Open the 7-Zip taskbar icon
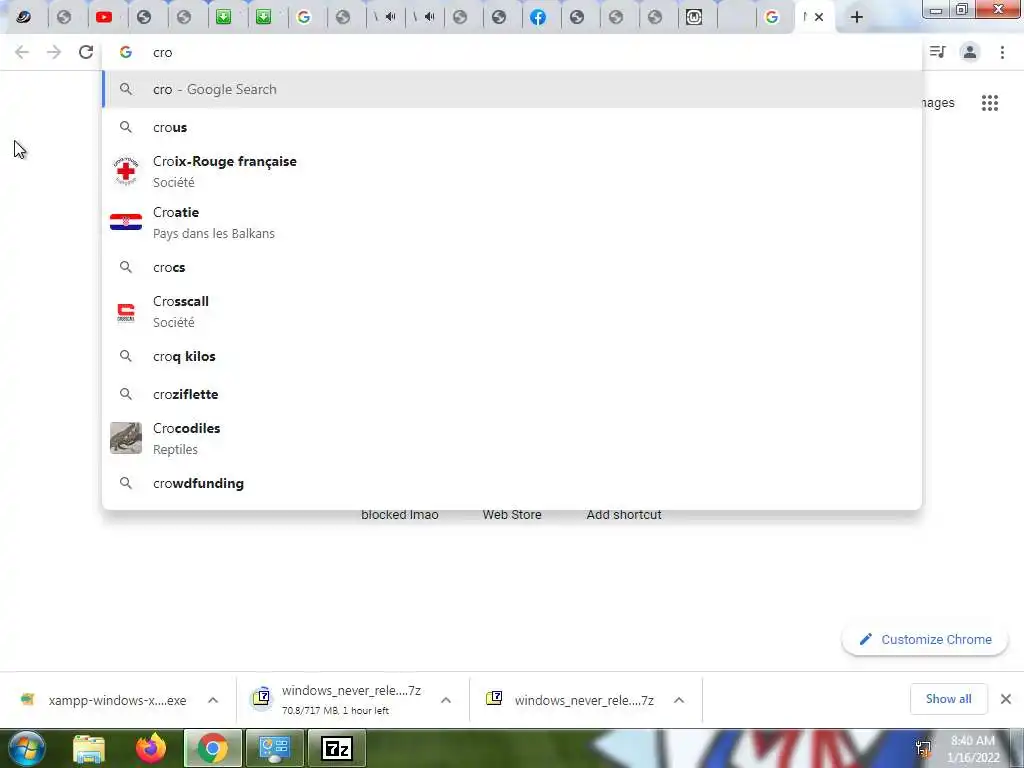The width and height of the screenshot is (1024, 768). pos(337,749)
